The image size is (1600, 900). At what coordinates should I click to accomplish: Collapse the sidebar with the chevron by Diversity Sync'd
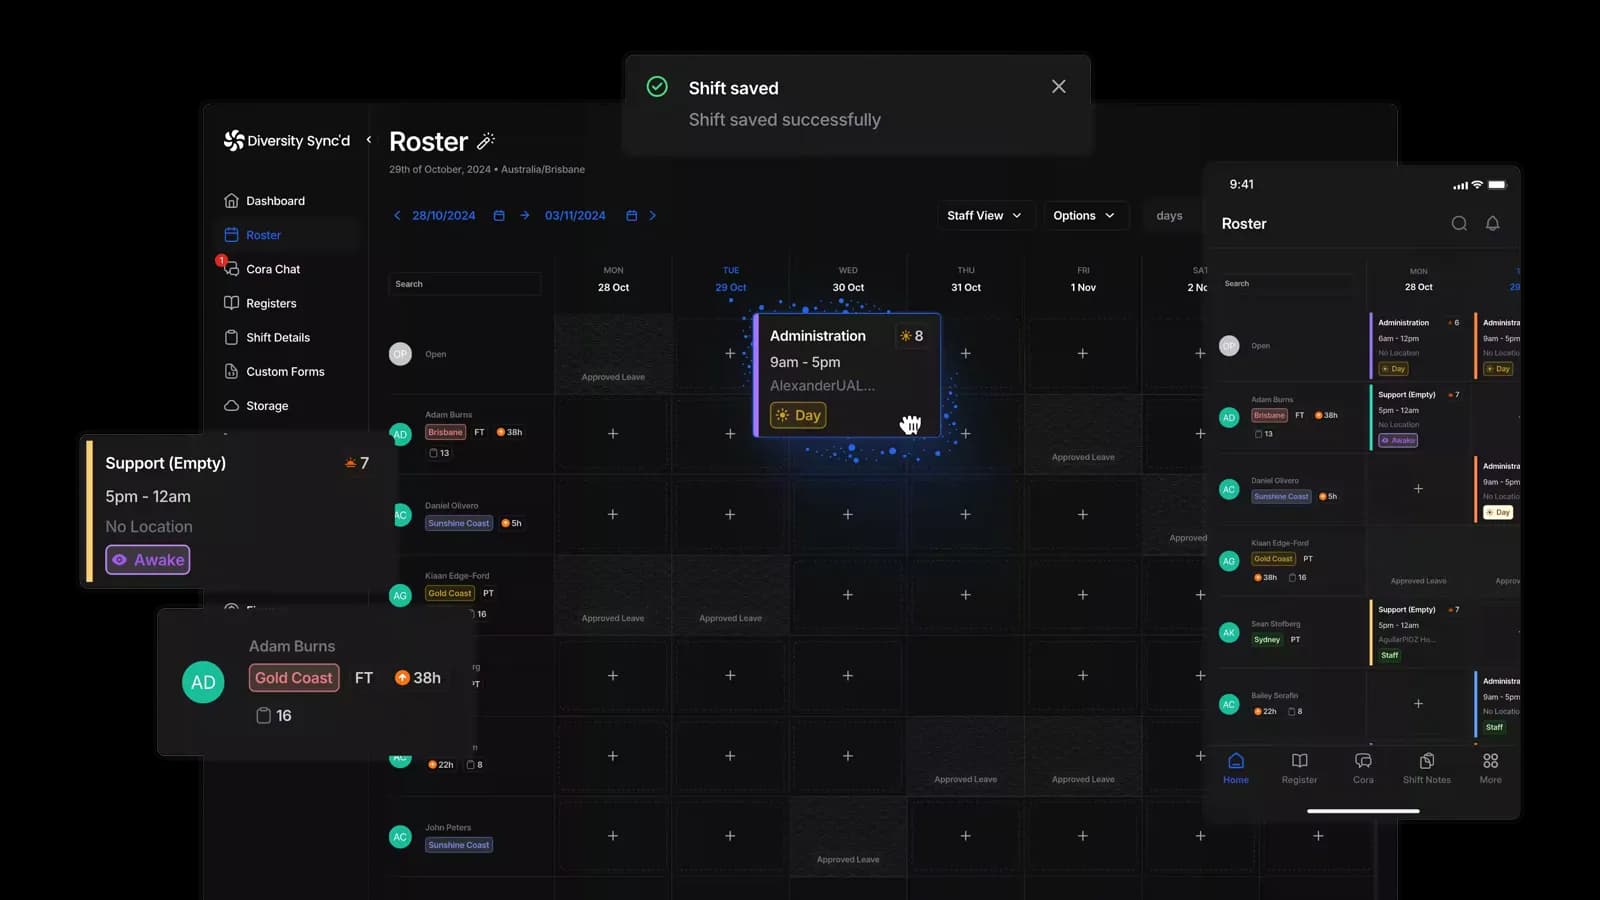[369, 140]
